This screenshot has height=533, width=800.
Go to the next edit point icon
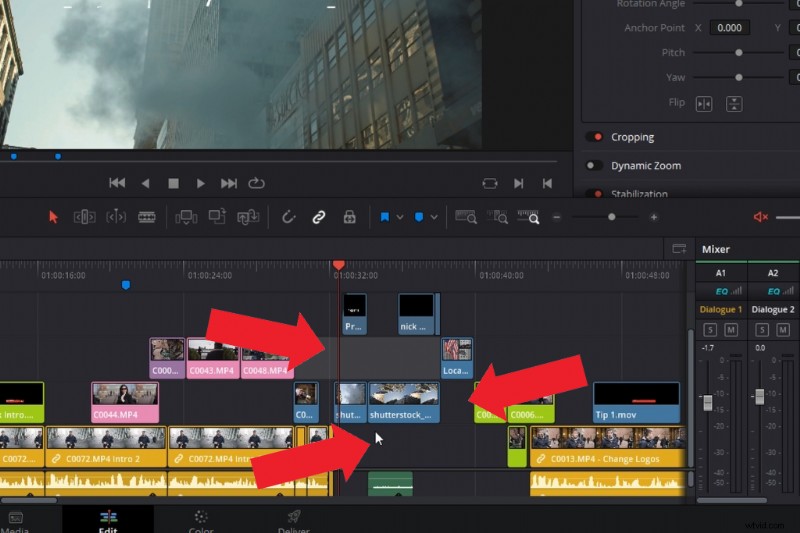click(x=518, y=183)
